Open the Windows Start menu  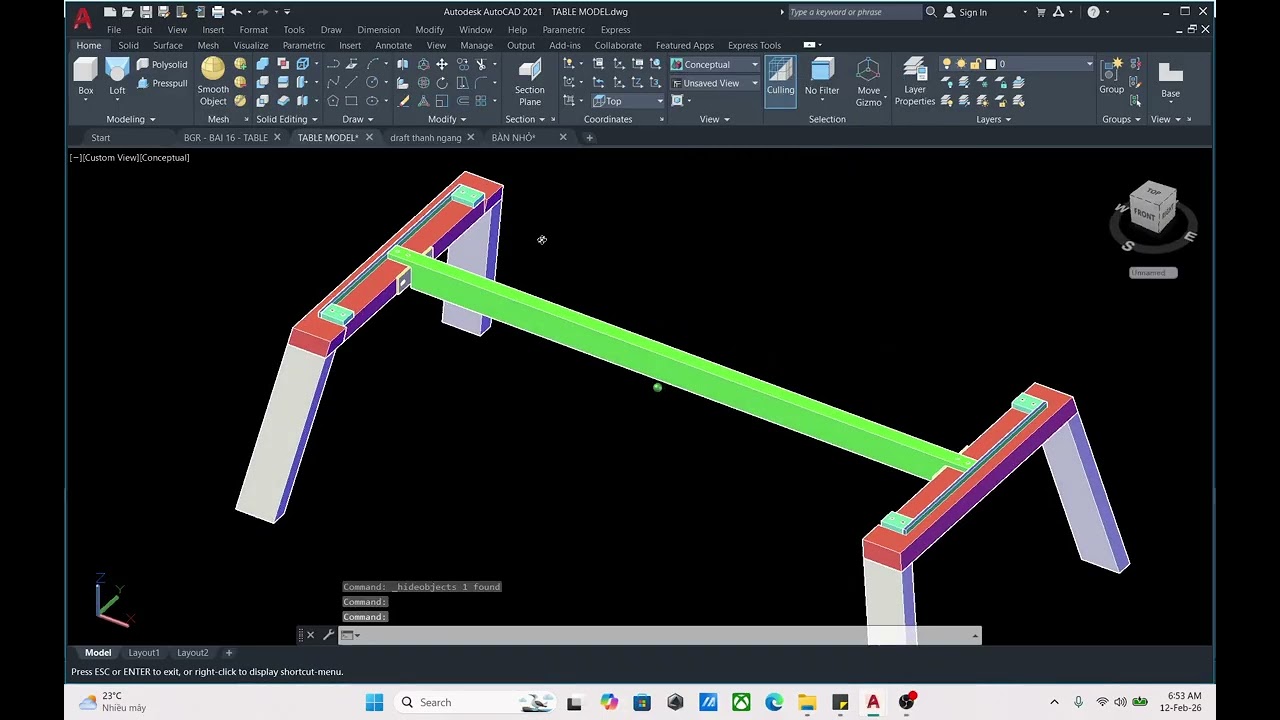(374, 702)
